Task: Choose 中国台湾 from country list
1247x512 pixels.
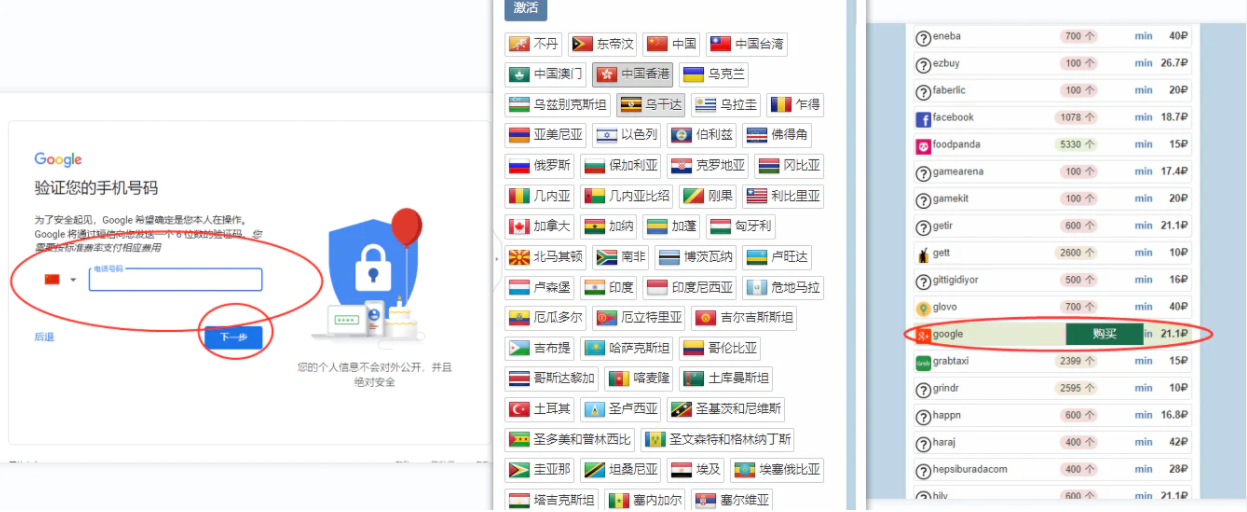Action: (x=746, y=44)
